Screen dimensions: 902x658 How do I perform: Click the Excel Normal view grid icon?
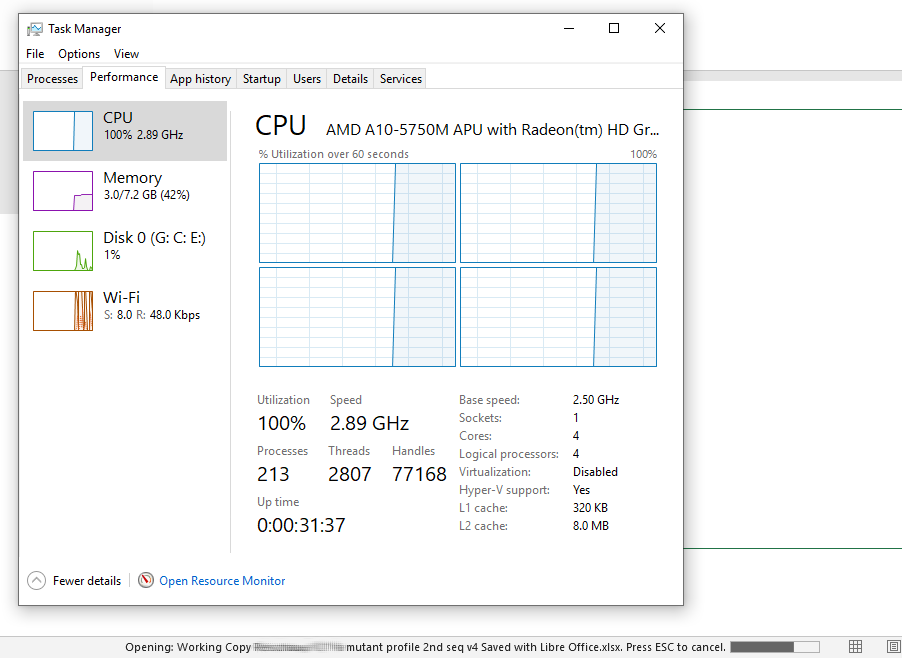855,646
